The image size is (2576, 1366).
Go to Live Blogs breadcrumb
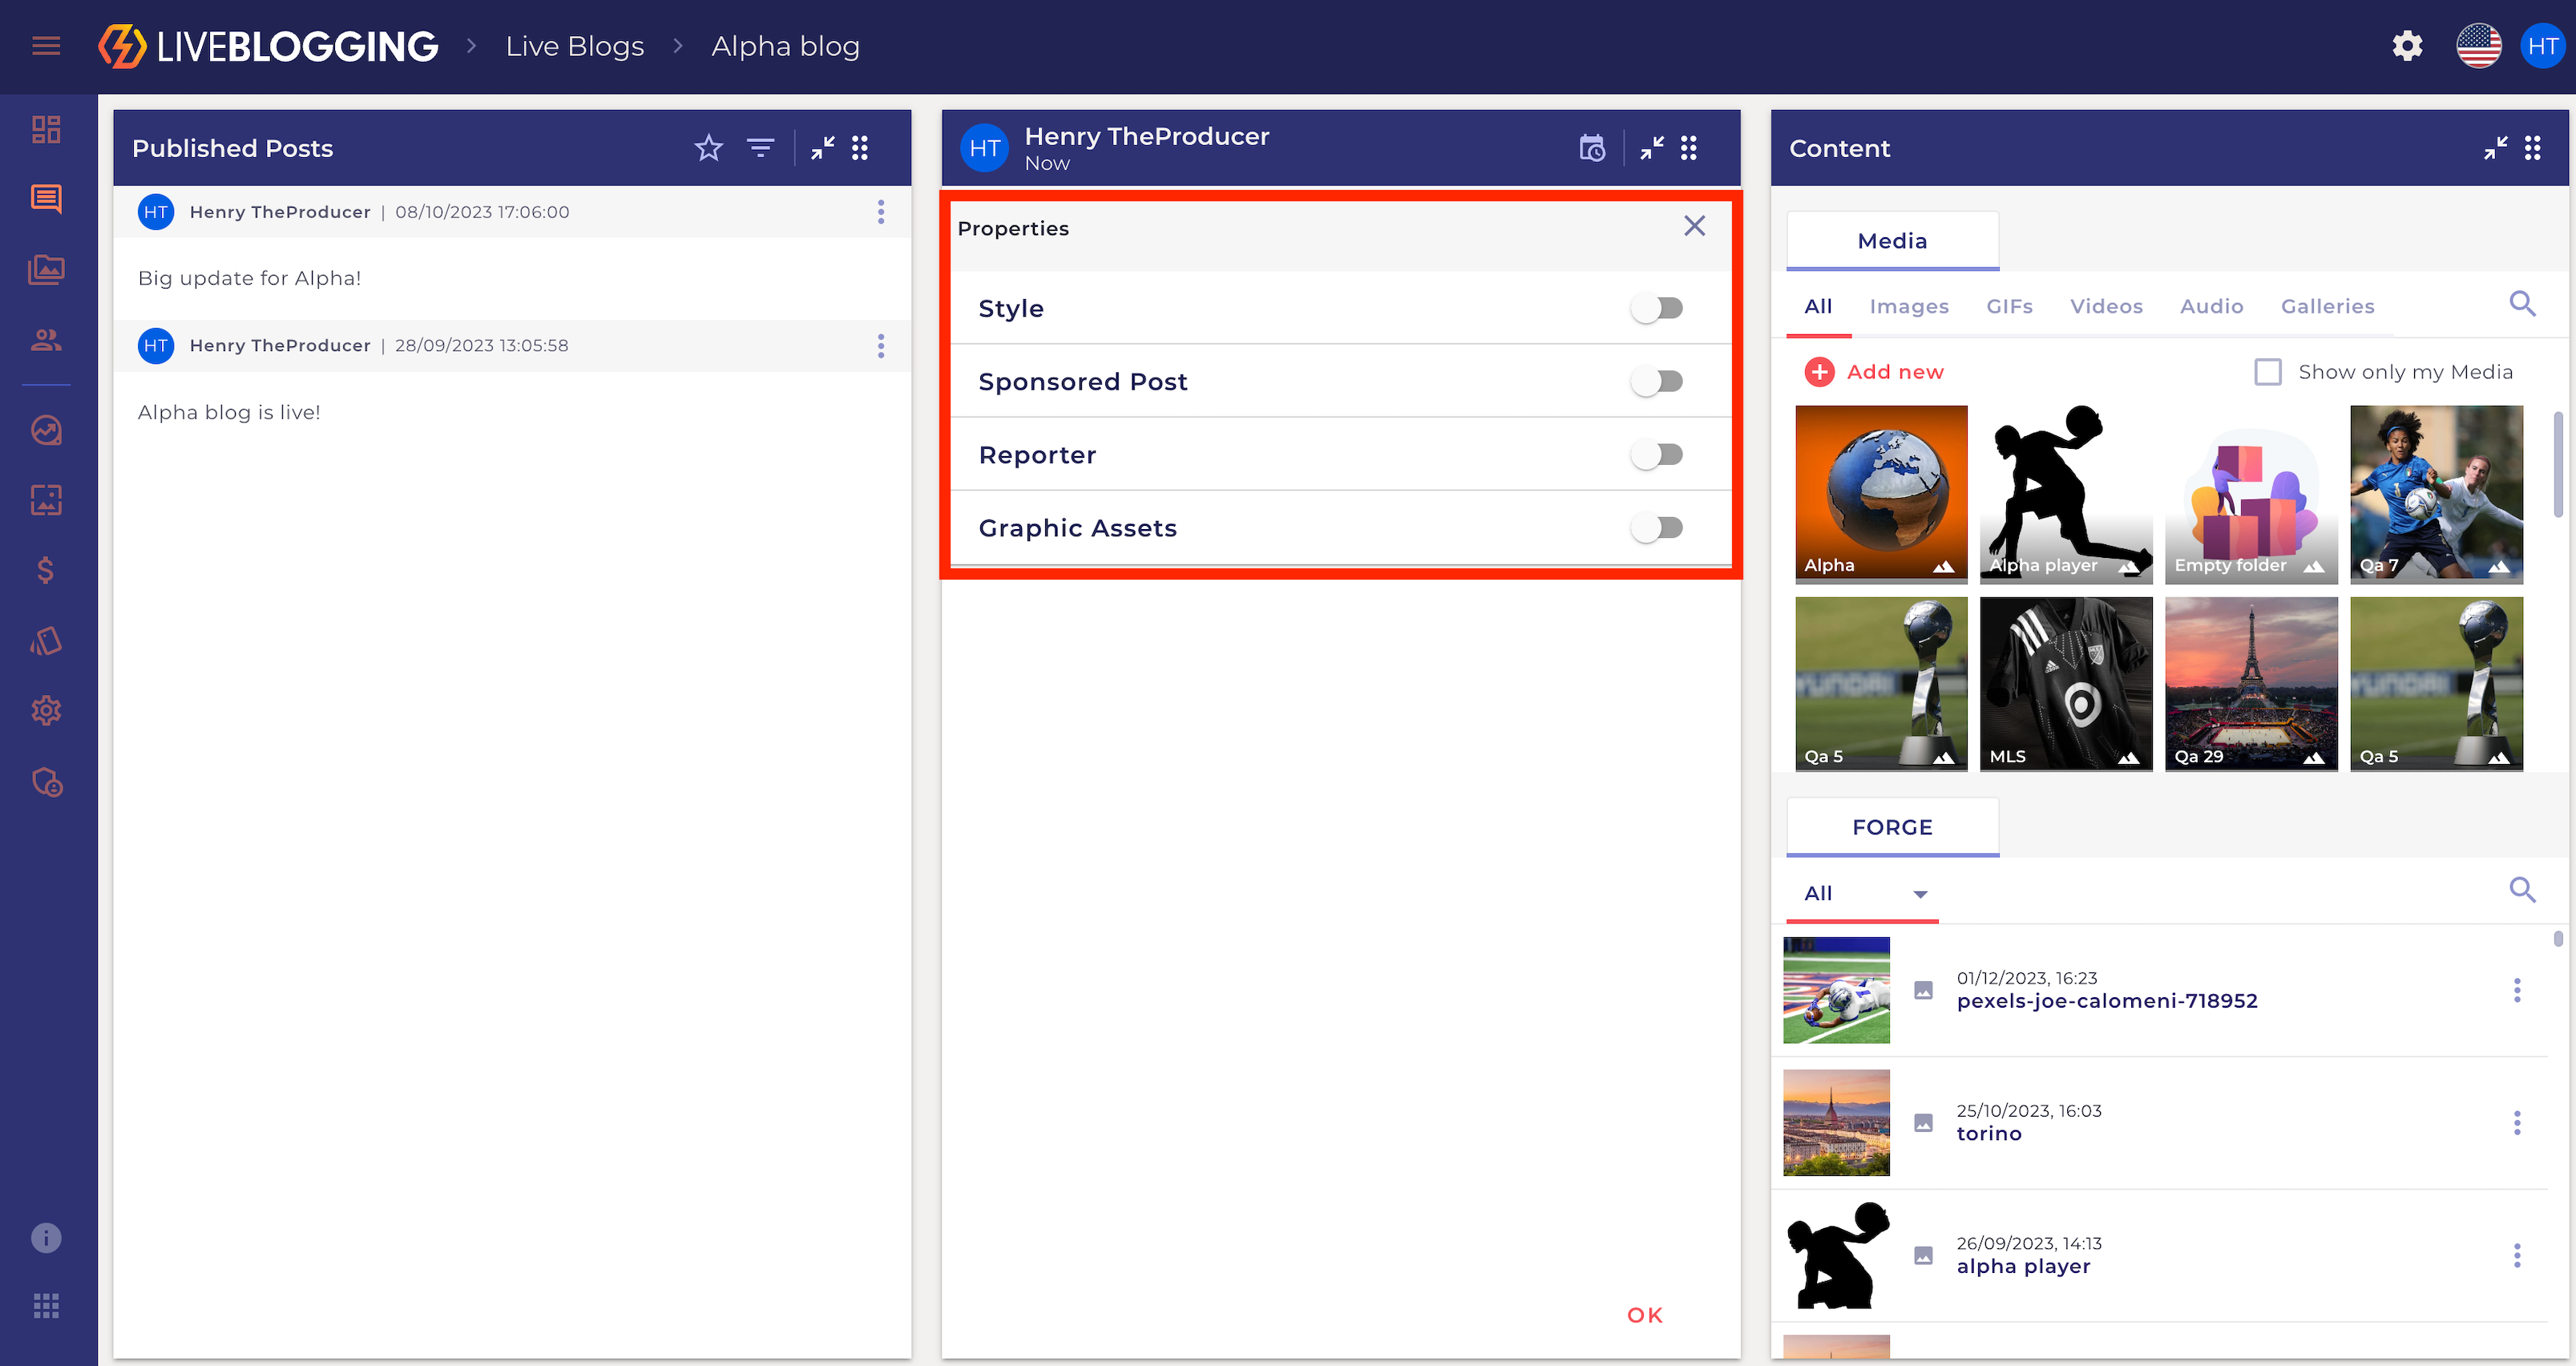click(x=575, y=46)
